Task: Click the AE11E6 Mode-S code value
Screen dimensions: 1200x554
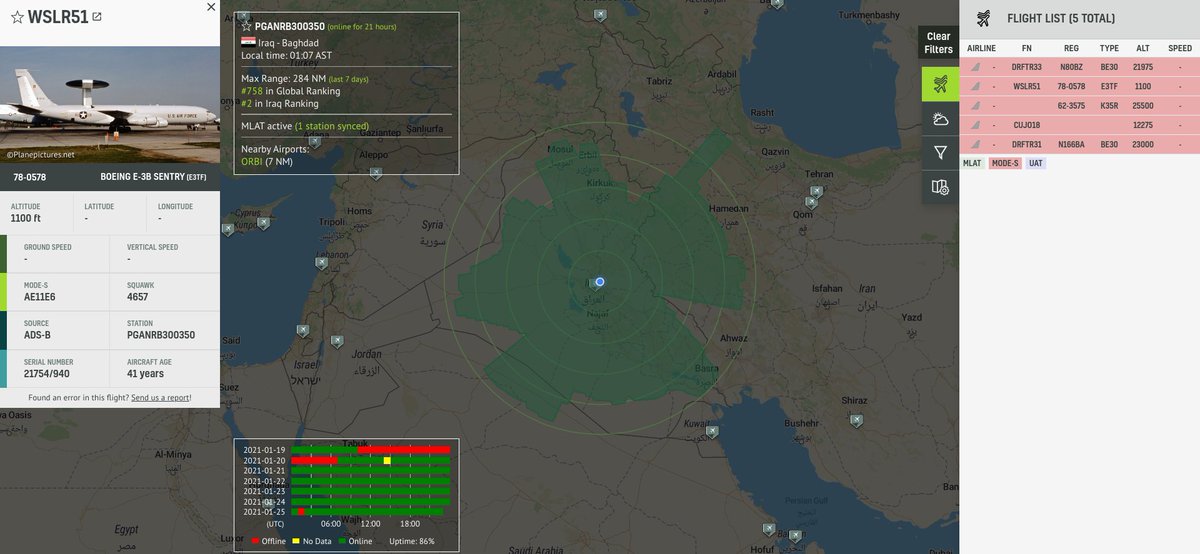Action: [x=42, y=297]
